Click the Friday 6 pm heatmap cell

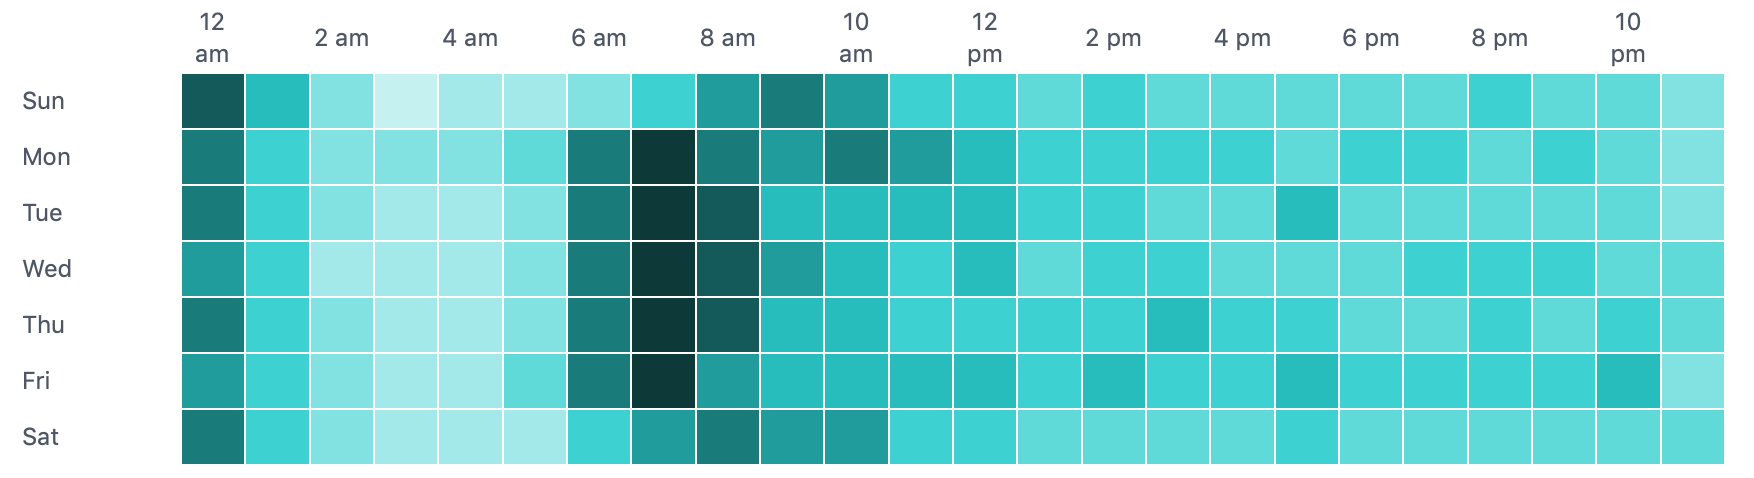[x=1371, y=381]
